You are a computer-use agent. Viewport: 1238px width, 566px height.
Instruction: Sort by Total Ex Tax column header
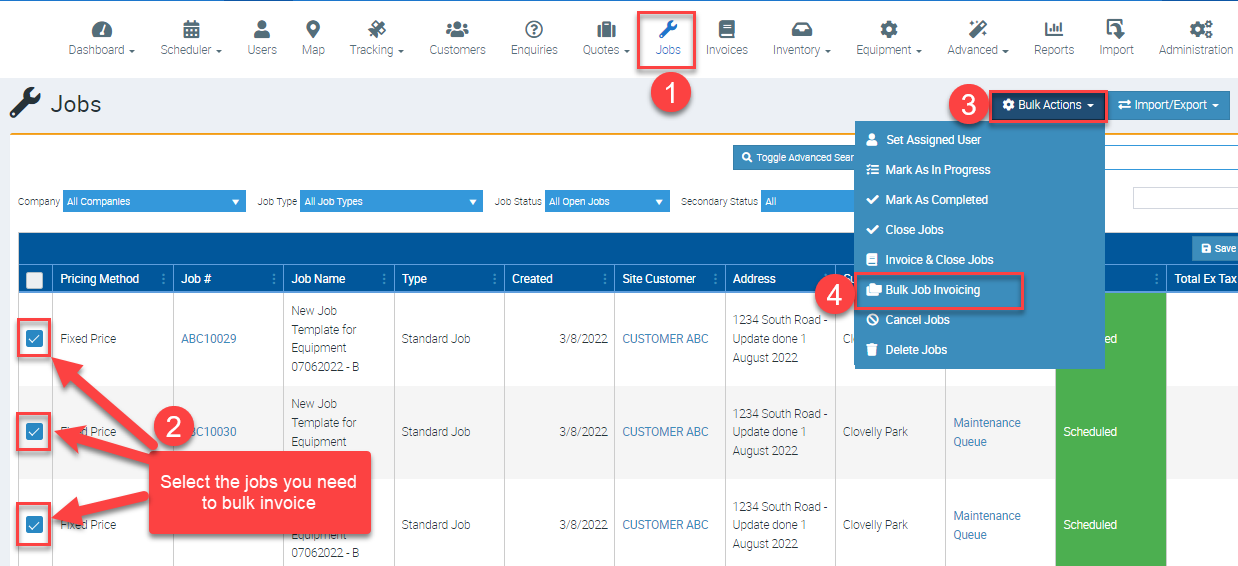click(1205, 279)
